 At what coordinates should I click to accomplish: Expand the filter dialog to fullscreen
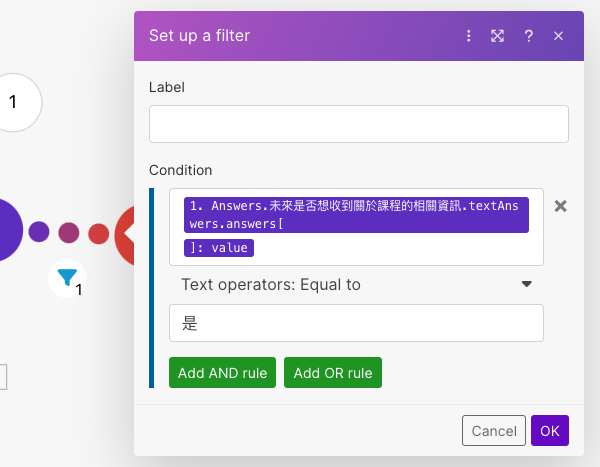[x=497, y=36]
